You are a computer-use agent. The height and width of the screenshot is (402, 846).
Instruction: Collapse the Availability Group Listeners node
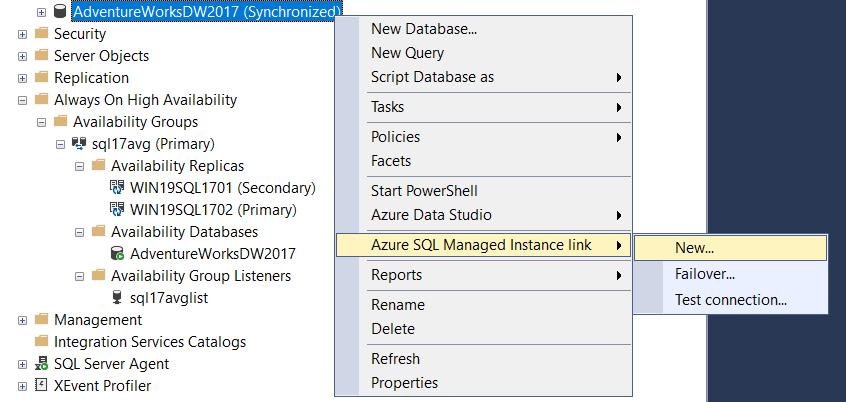tap(79, 276)
